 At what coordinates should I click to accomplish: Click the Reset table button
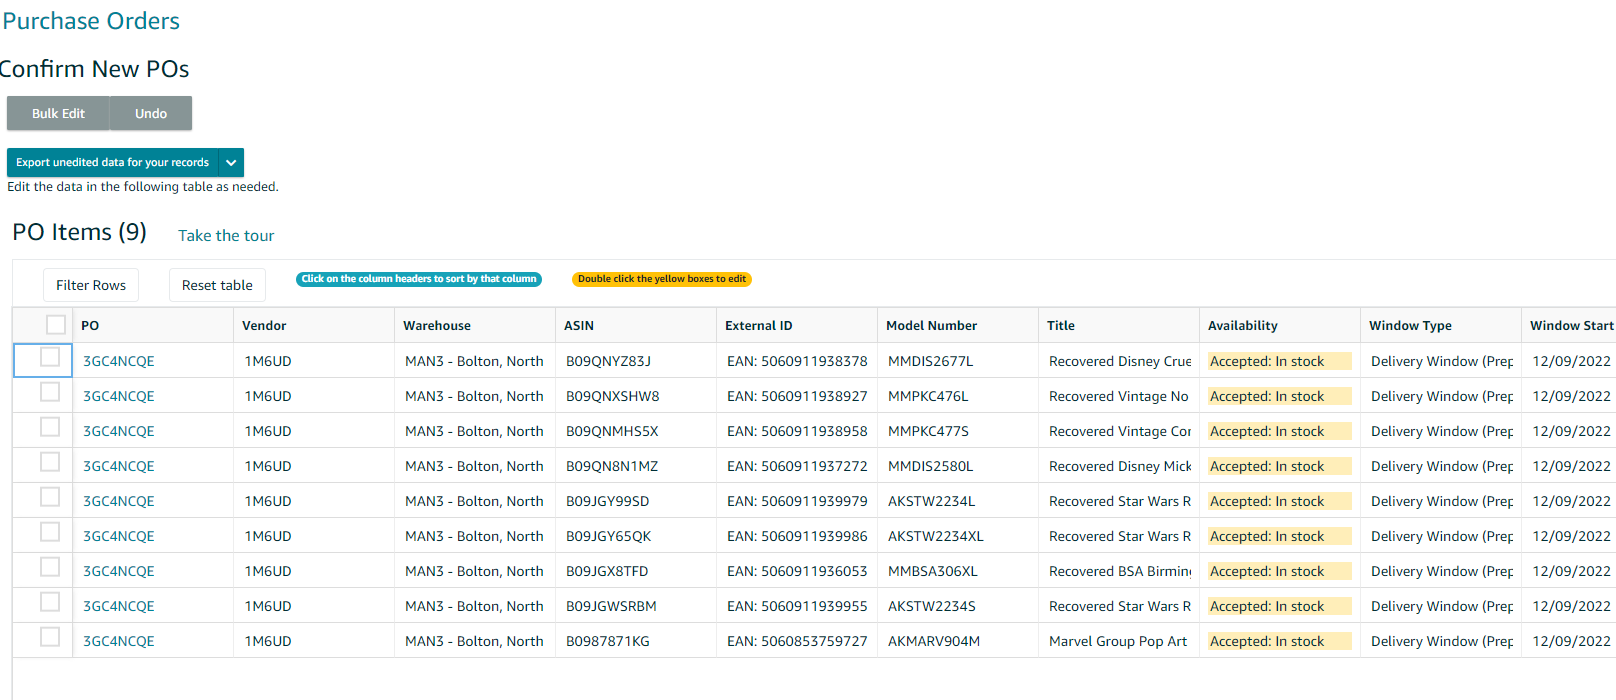pos(217,285)
